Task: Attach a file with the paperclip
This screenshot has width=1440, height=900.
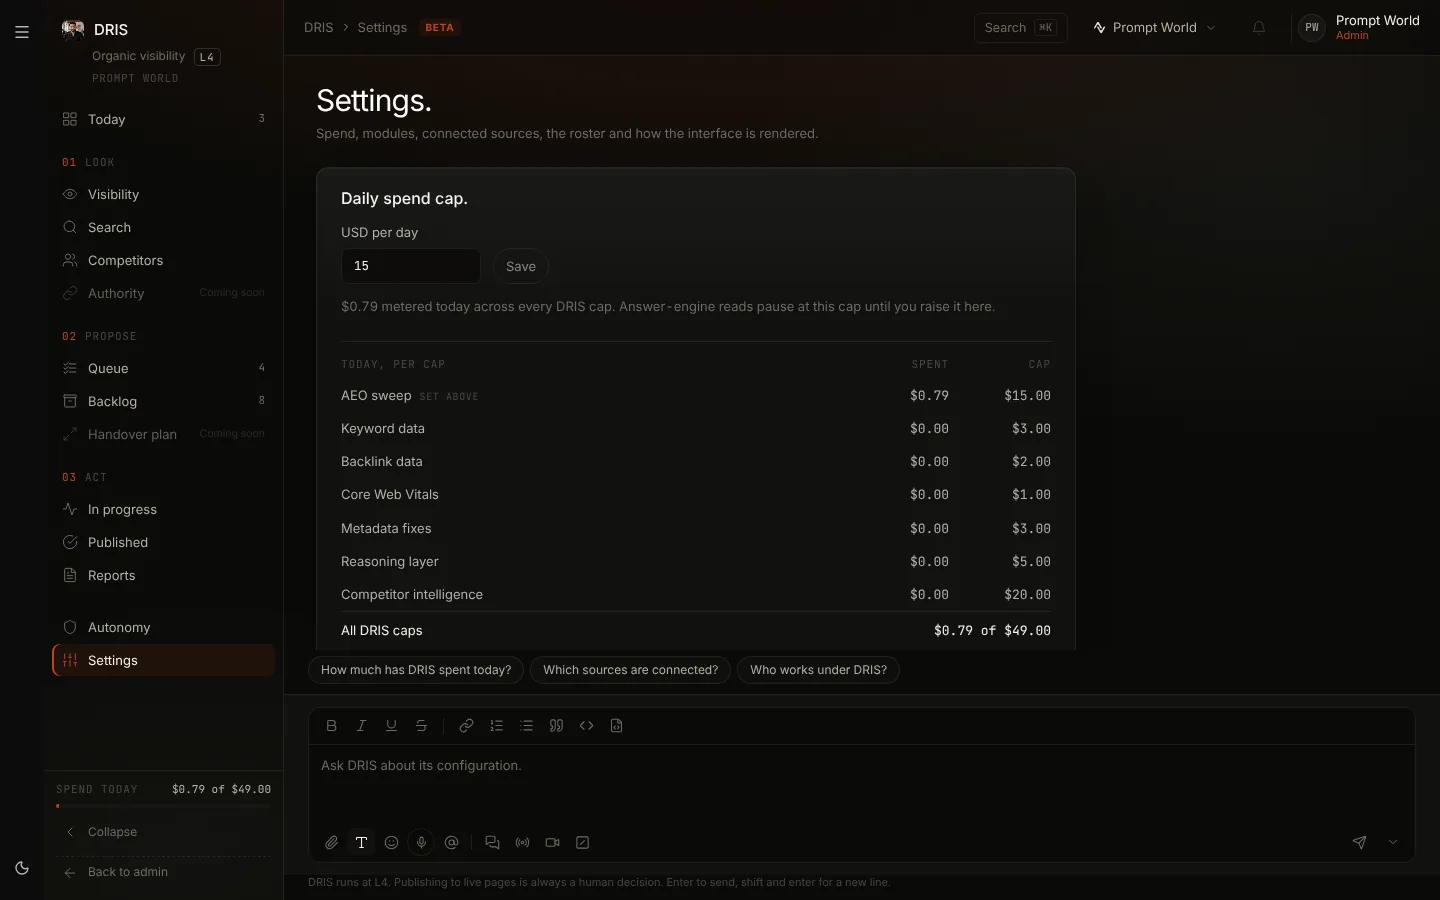Action: pyautogui.click(x=332, y=843)
